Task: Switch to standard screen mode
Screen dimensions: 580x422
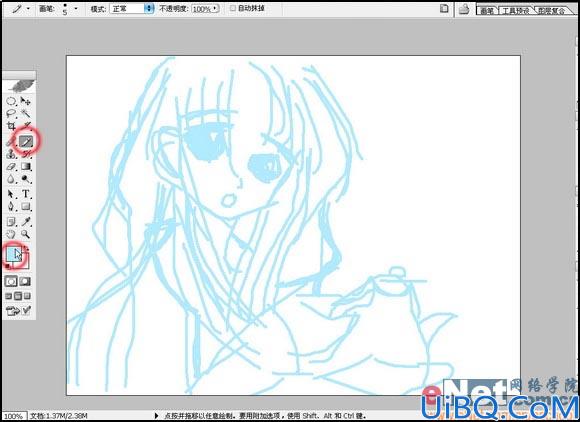Action: pyautogui.click(x=9, y=296)
